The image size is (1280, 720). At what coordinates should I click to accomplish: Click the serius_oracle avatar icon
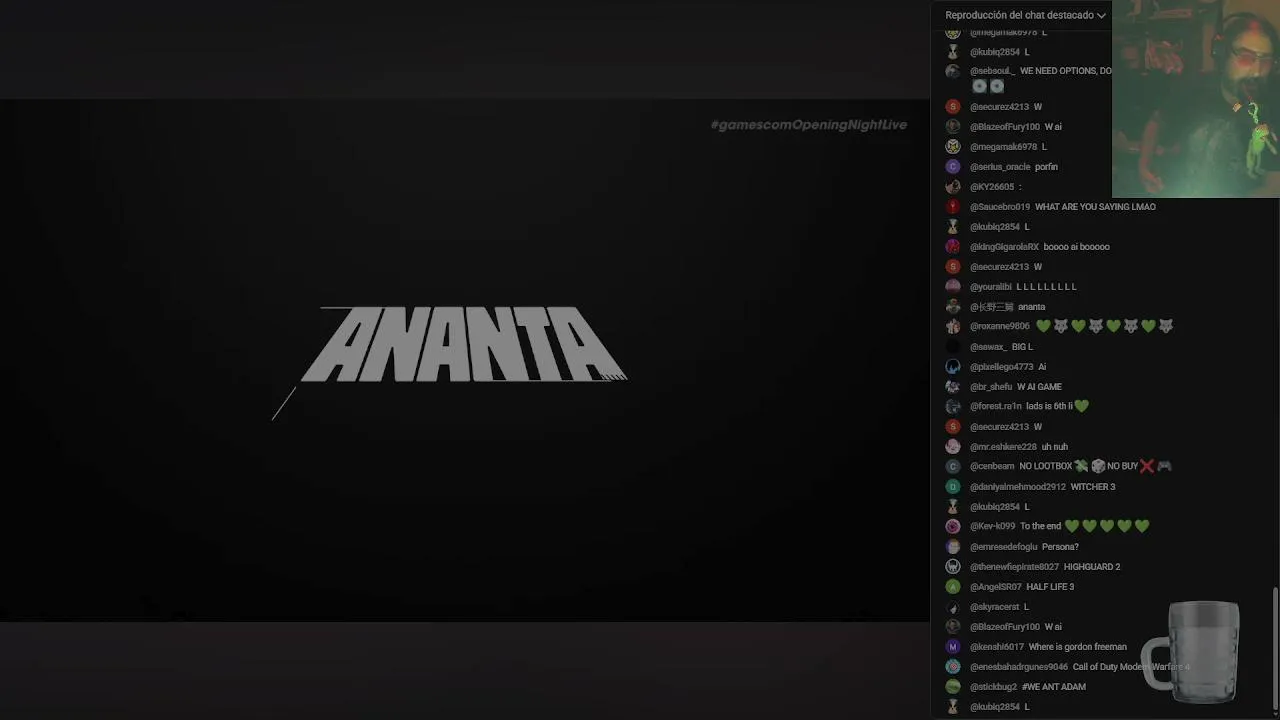pyautogui.click(x=953, y=167)
